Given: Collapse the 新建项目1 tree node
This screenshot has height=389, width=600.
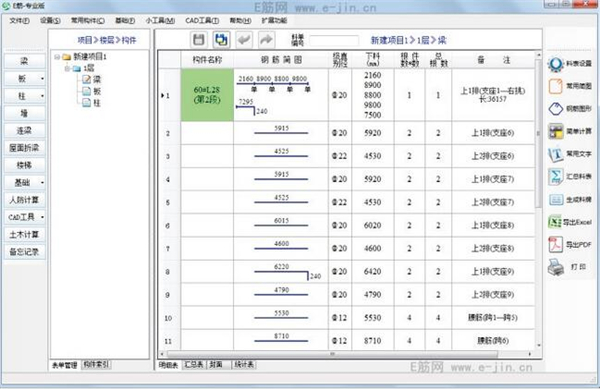Looking at the screenshot, I should click(x=57, y=57).
